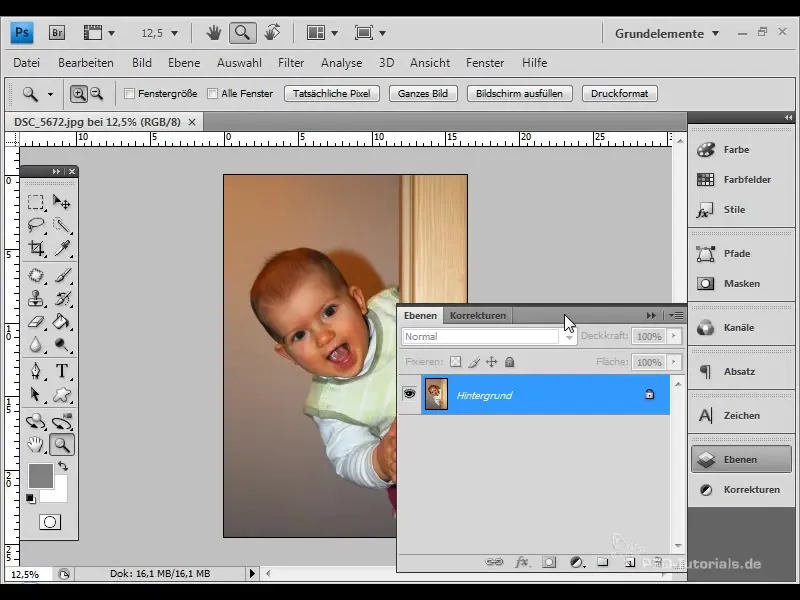The image size is (800, 600).
Task: Select the Eraser tool
Action: 35,322
